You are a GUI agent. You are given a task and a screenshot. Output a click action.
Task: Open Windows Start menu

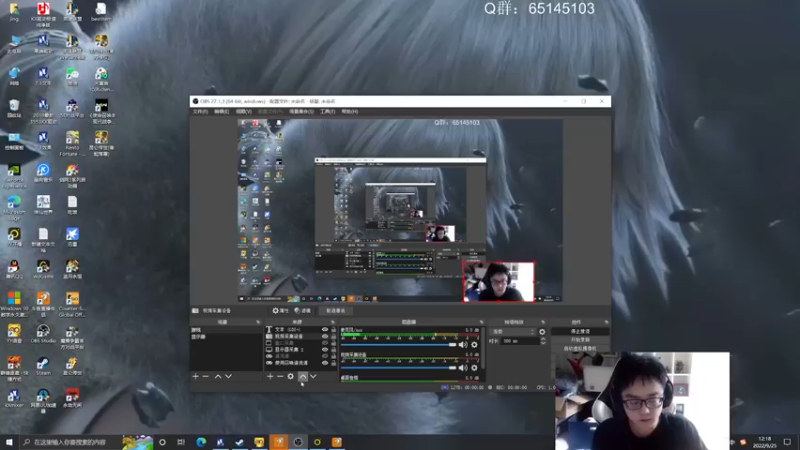pos(9,442)
